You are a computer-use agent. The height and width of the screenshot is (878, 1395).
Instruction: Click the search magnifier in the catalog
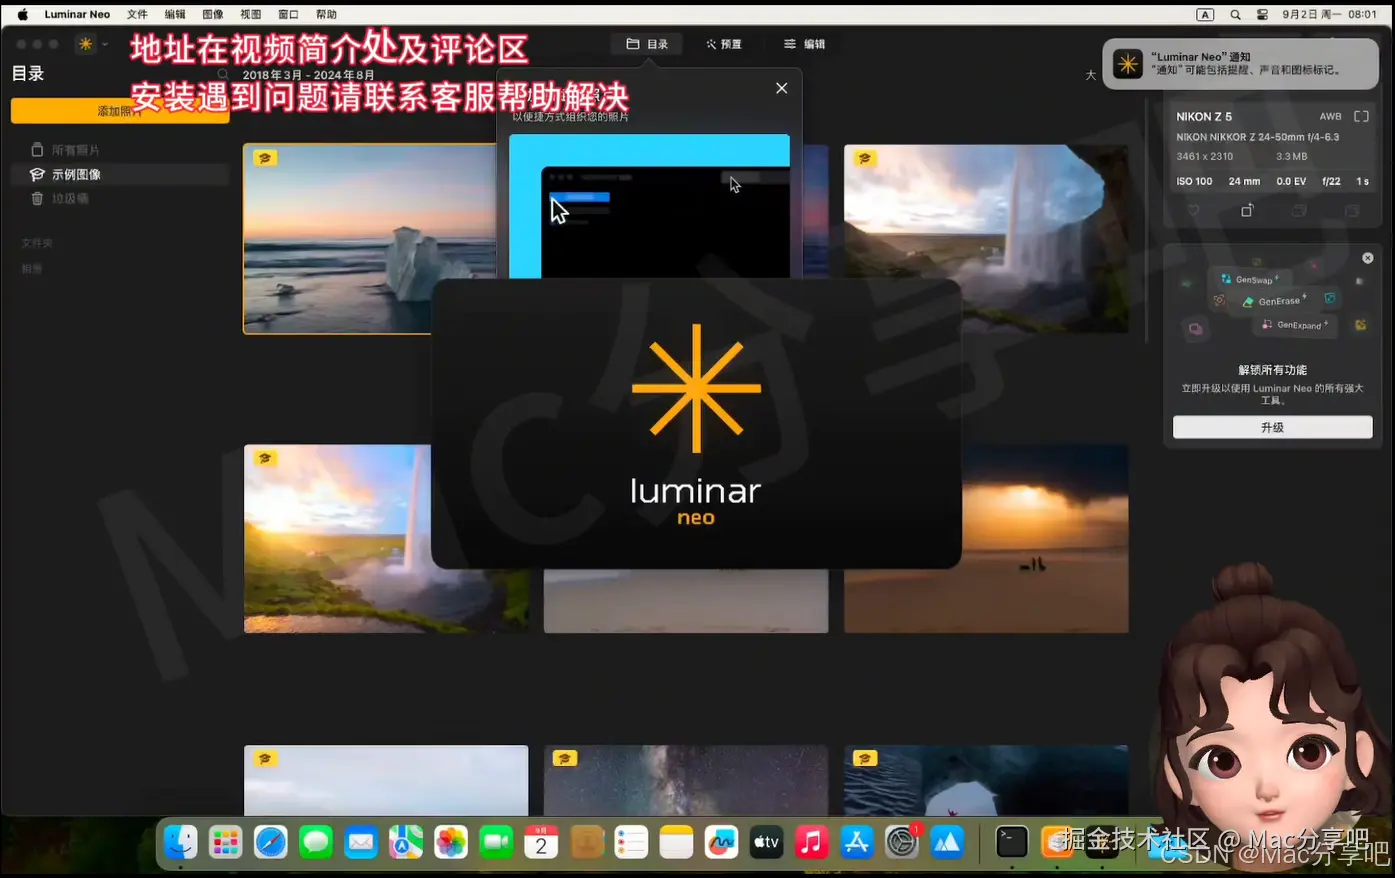223,74
